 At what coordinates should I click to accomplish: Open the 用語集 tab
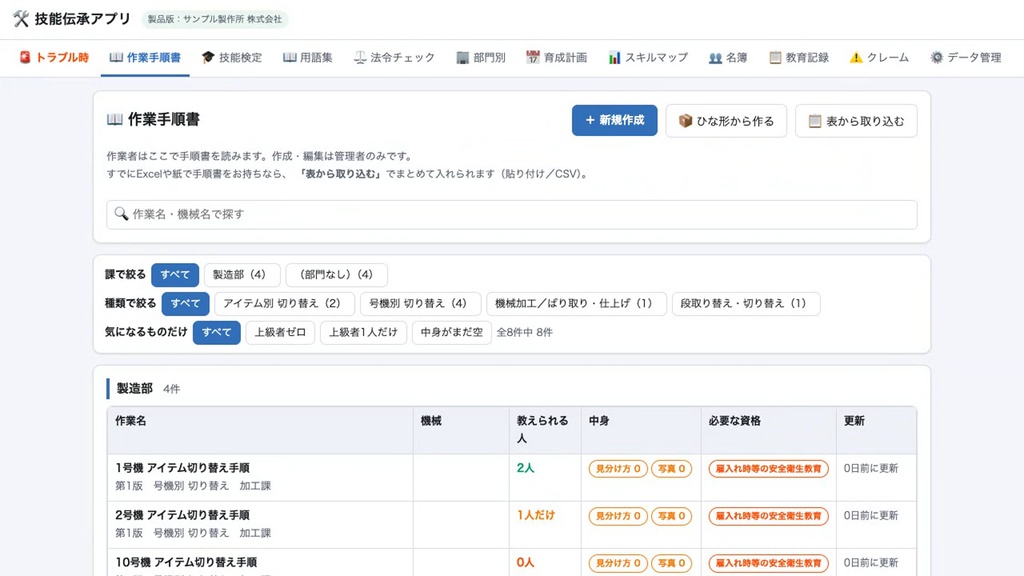(308, 57)
